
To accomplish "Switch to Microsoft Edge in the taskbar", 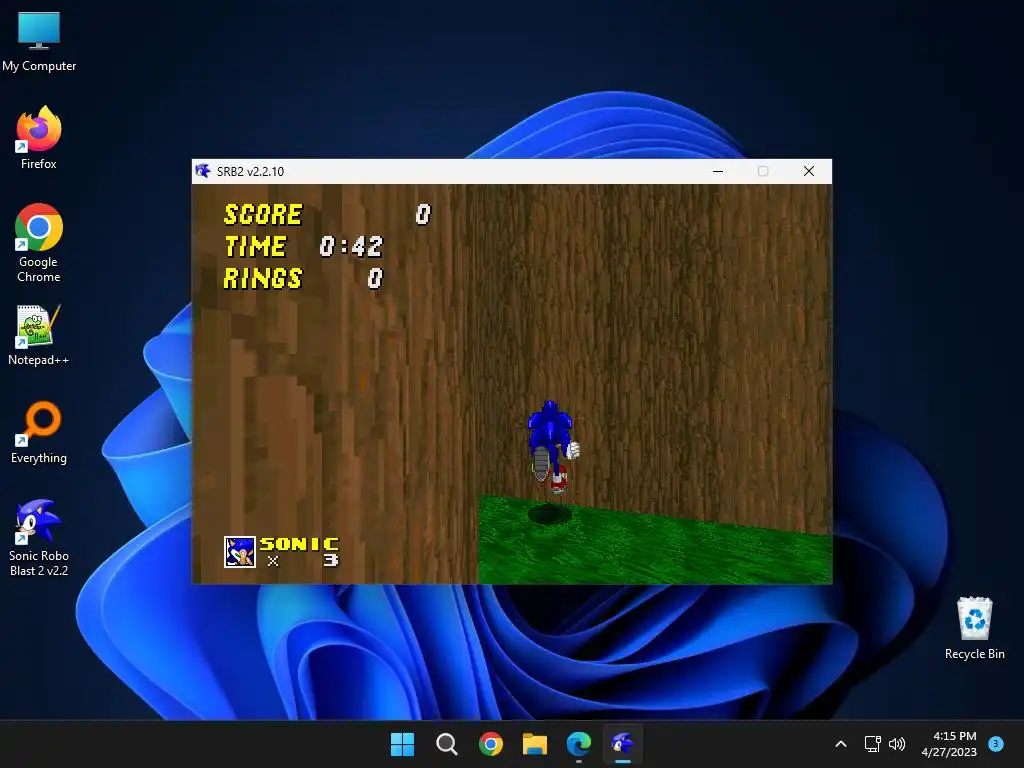I will (579, 744).
